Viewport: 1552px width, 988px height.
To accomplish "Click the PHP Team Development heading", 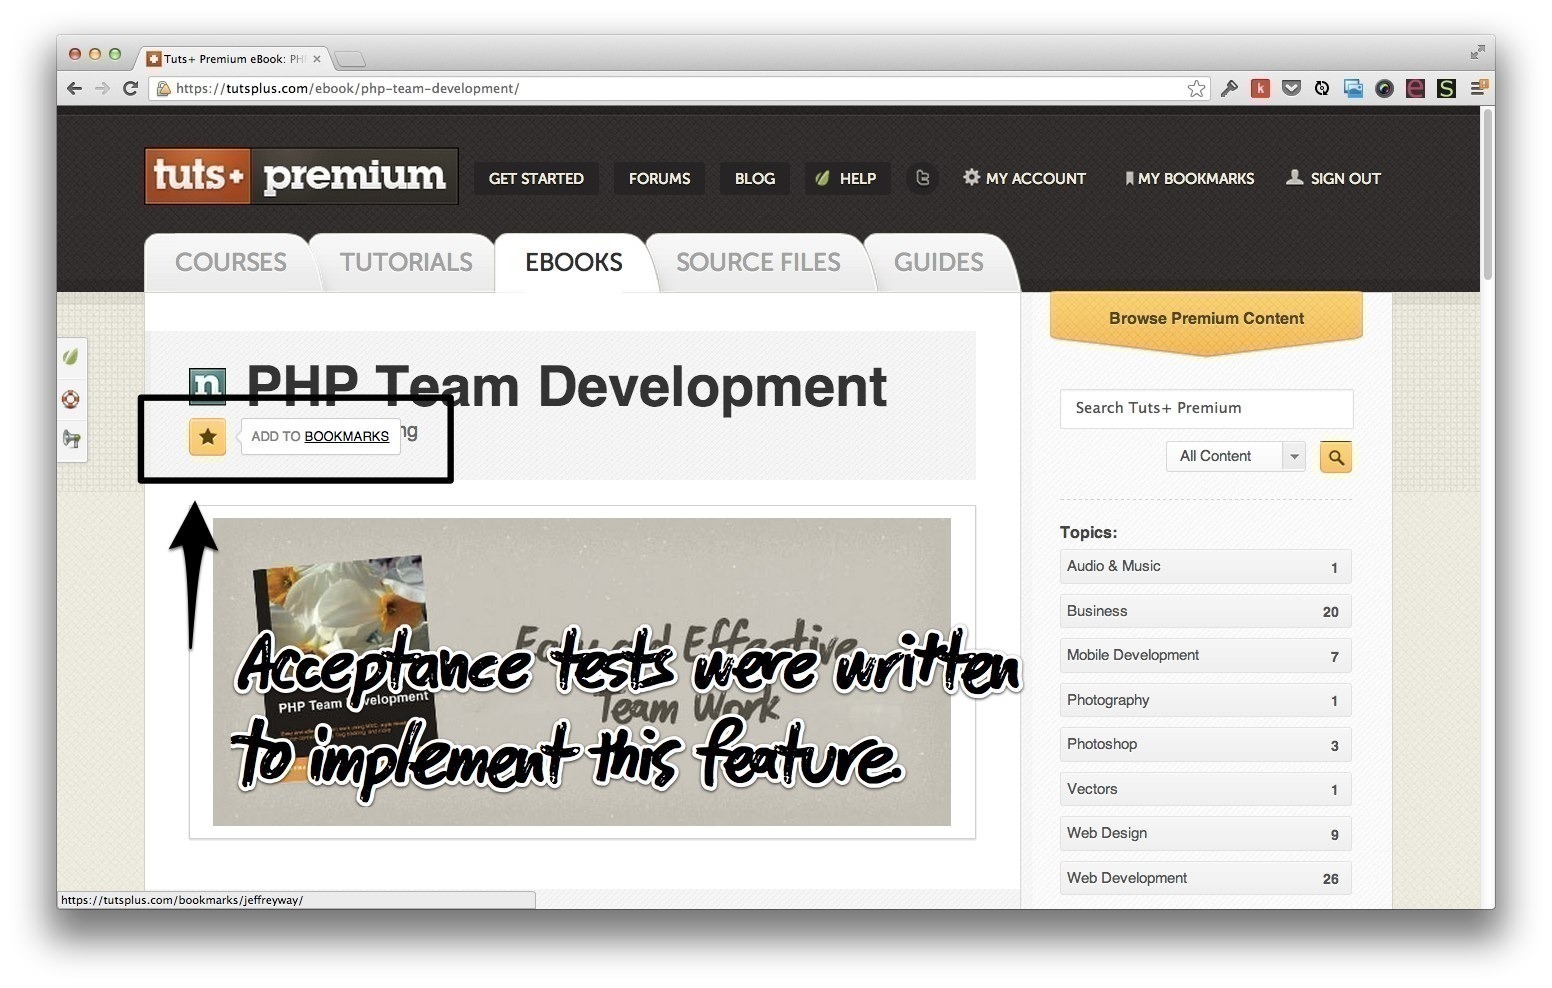I will (566, 386).
